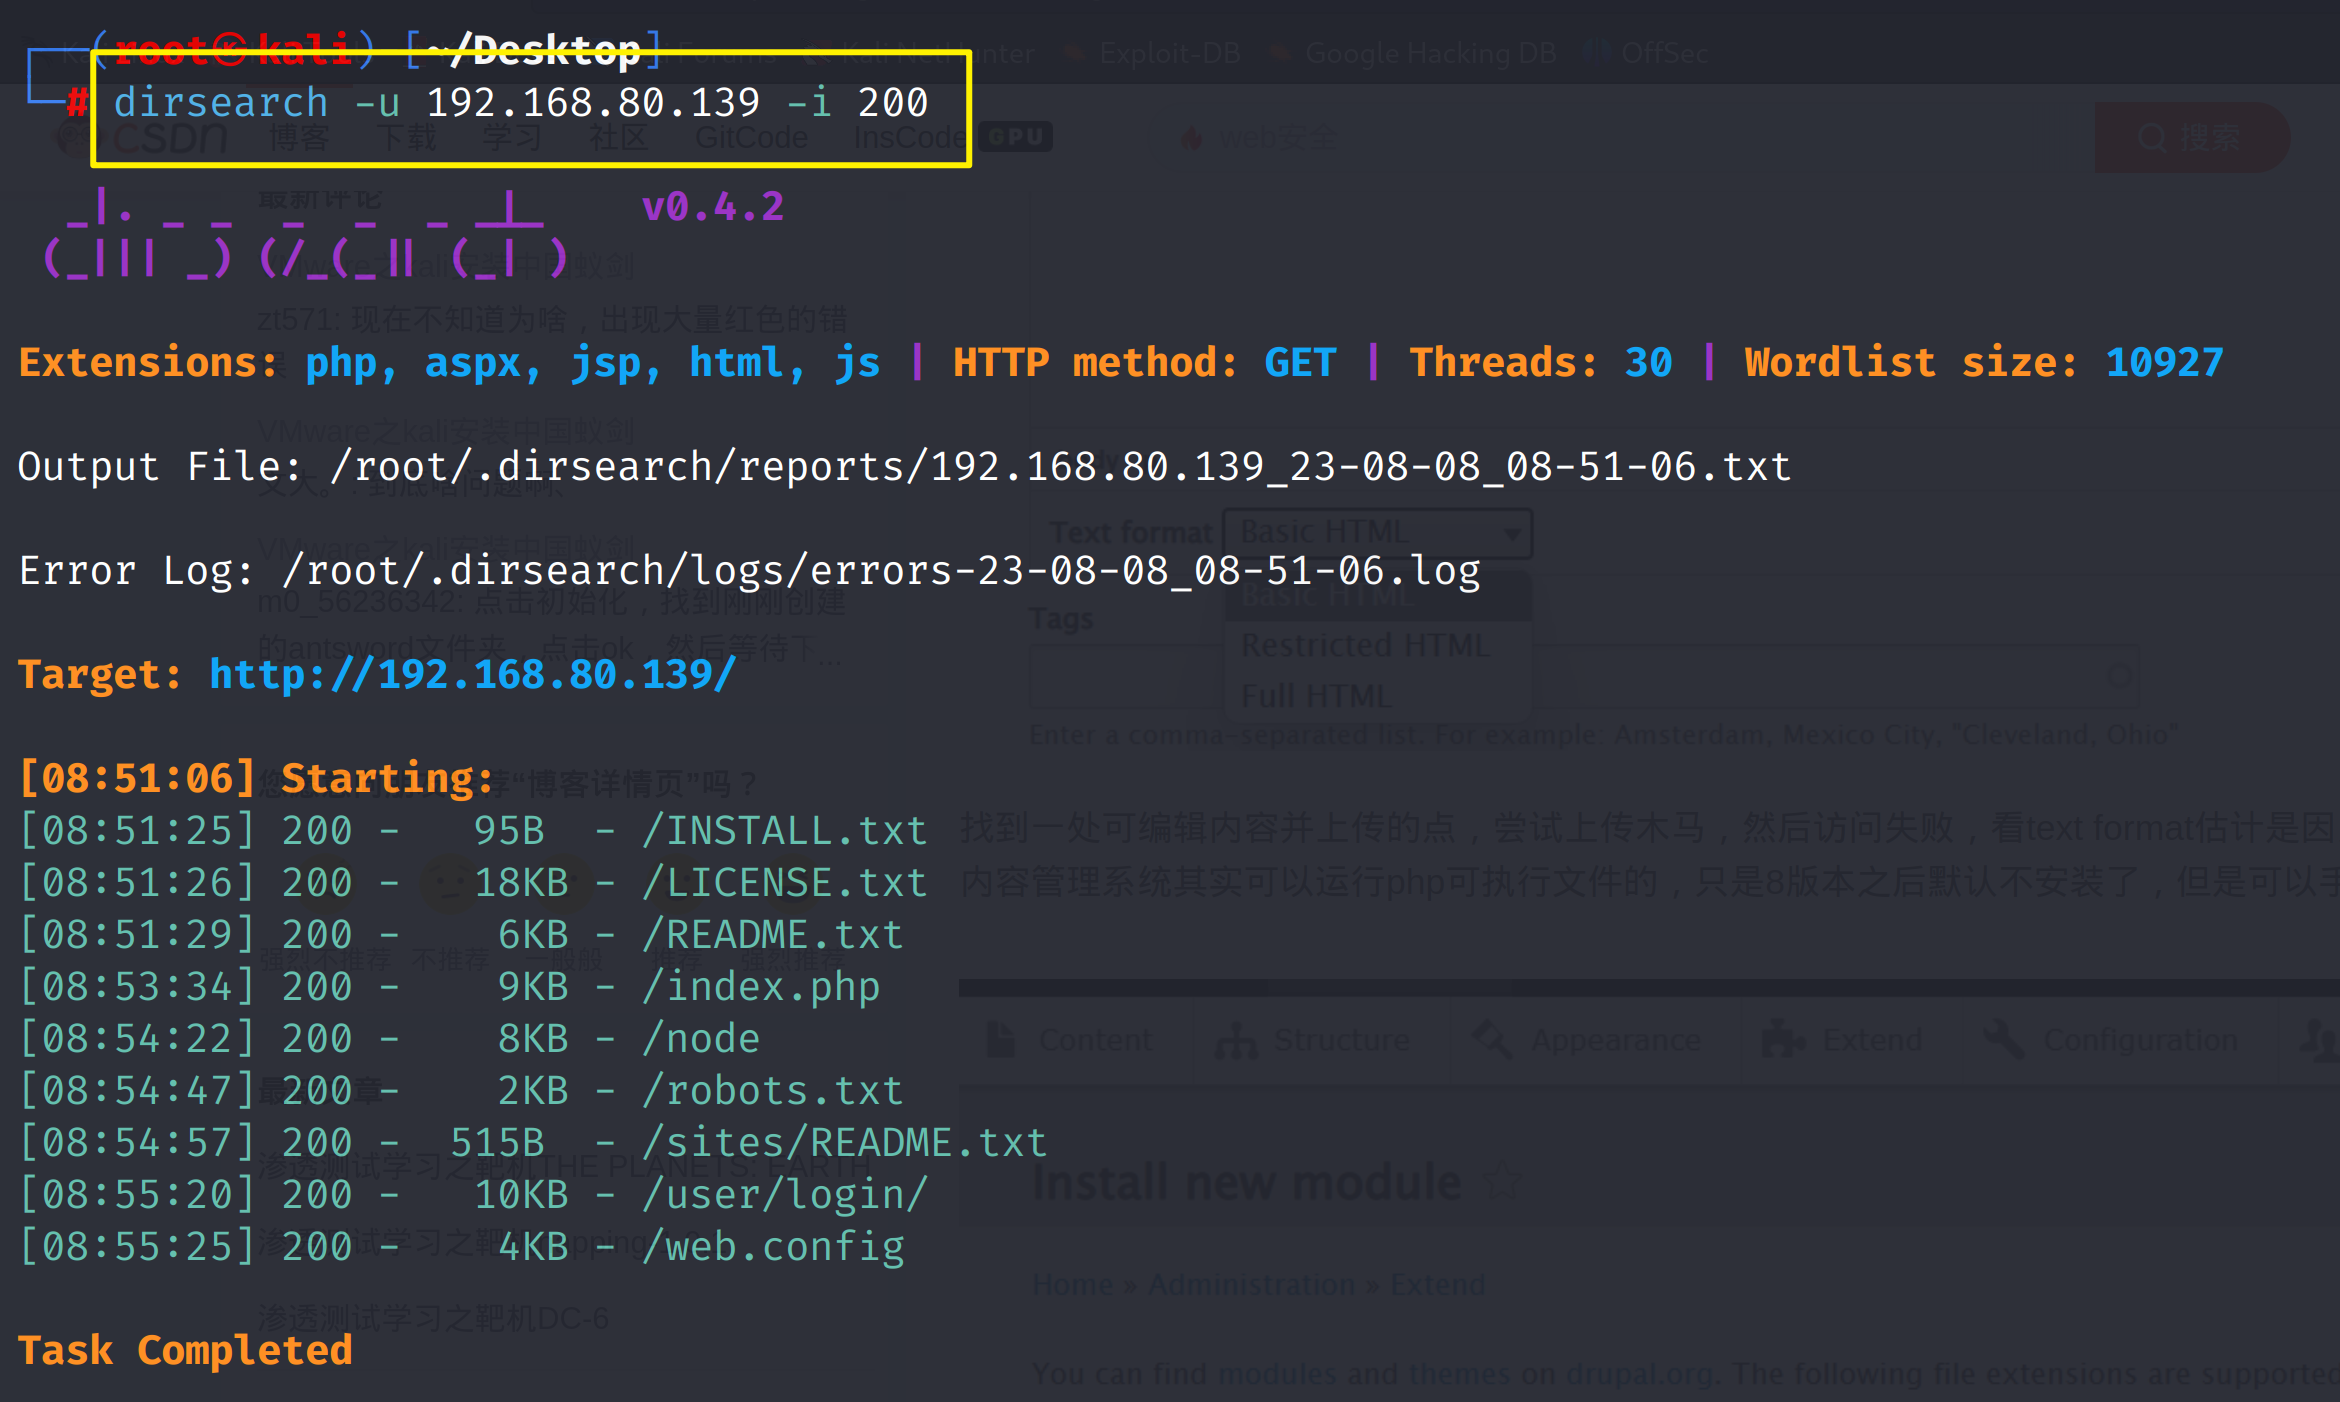The width and height of the screenshot is (2340, 1402).
Task: Click the /INSTALL.txt result row
Action: (x=474, y=831)
